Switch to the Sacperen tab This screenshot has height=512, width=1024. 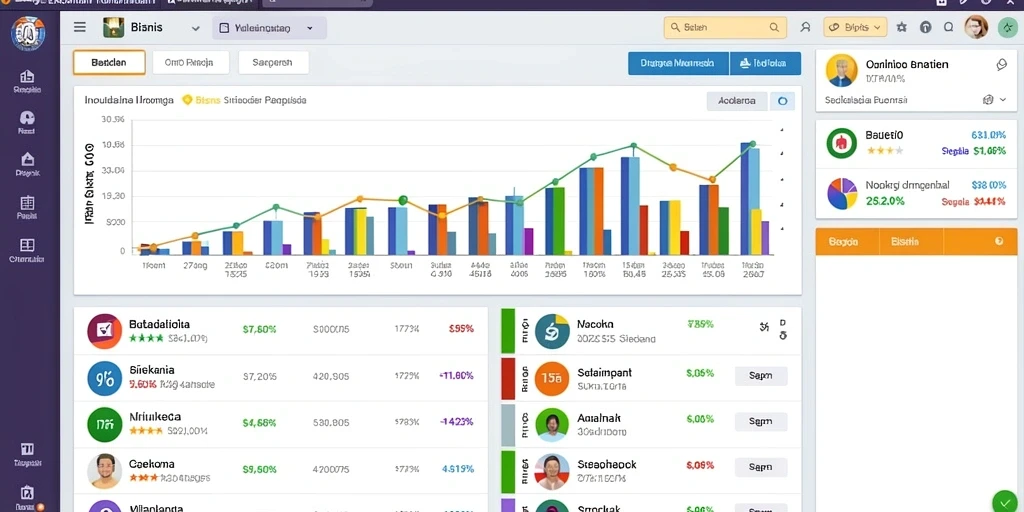pyautogui.click(x=273, y=63)
